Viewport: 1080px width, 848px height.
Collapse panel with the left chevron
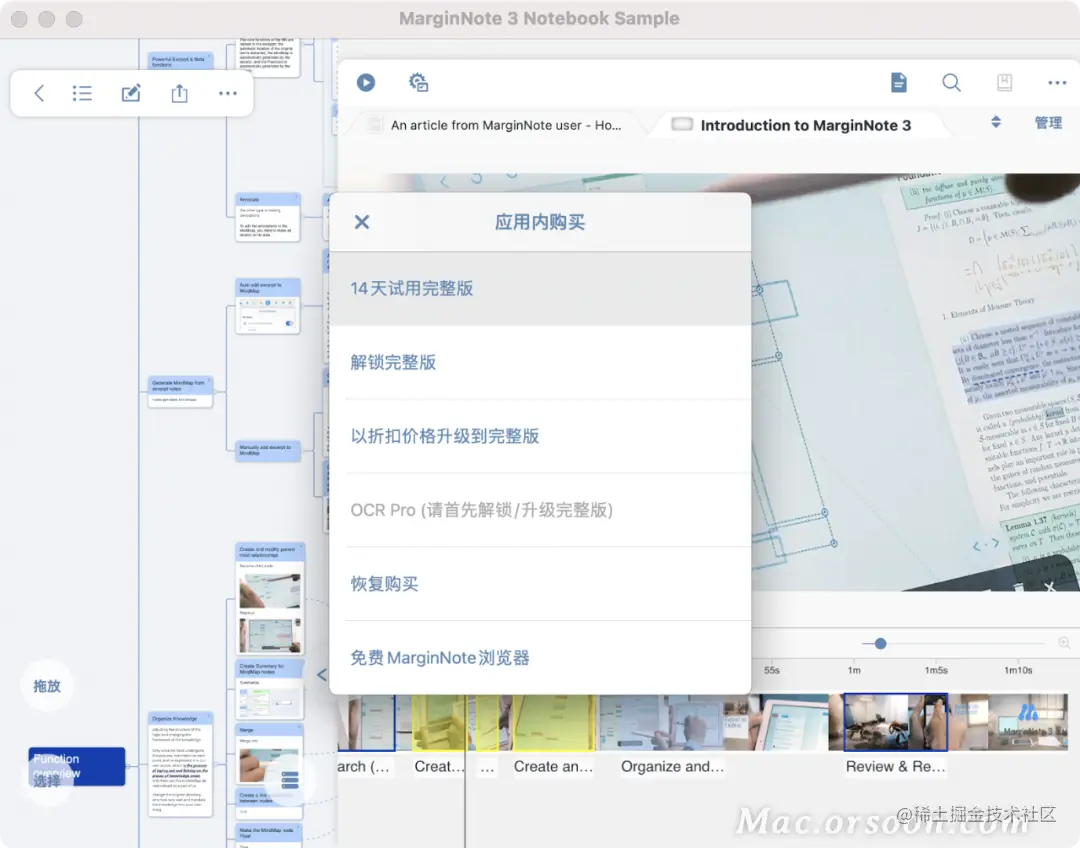click(322, 675)
